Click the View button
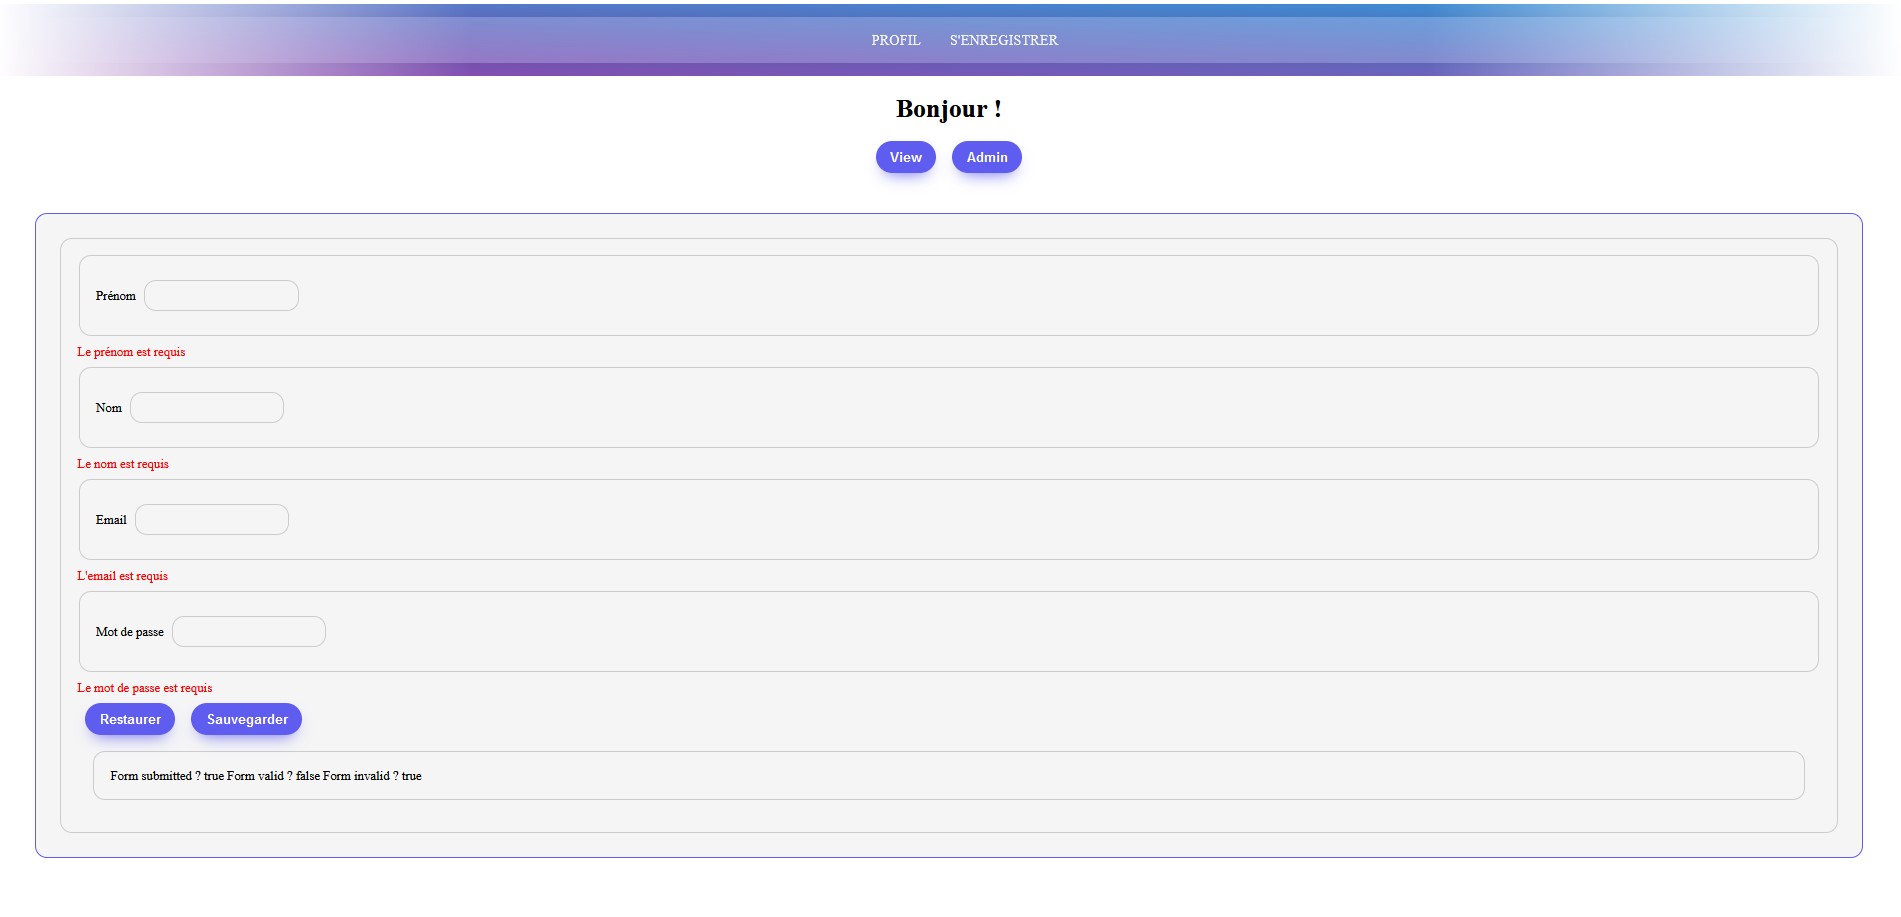 pyautogui.click(x=904, y=157)
